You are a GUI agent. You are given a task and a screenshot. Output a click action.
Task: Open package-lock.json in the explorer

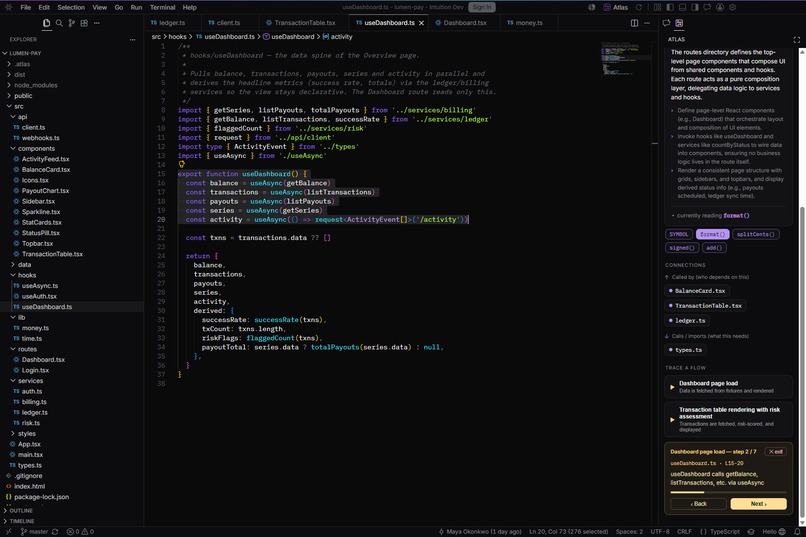41,497
